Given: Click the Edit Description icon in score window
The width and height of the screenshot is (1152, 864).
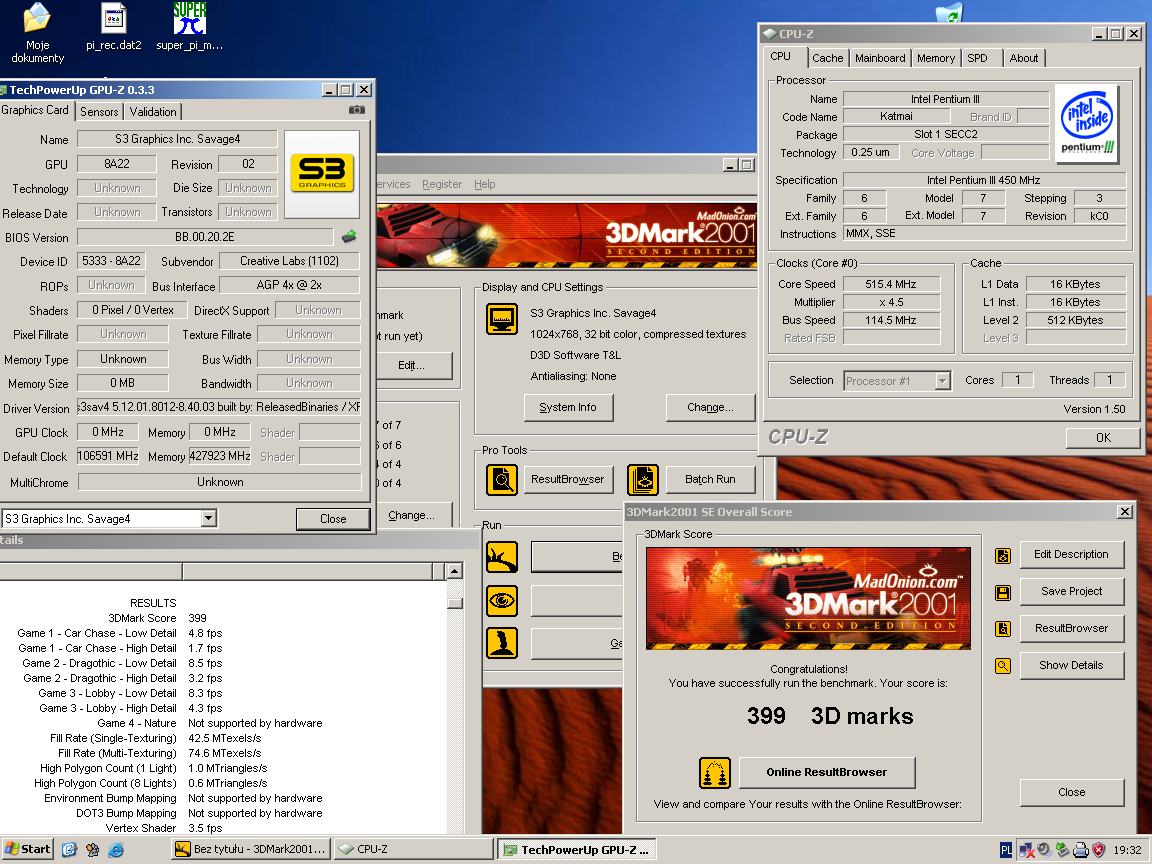Looking at the screenshot, I should (x=1003, y=555).
